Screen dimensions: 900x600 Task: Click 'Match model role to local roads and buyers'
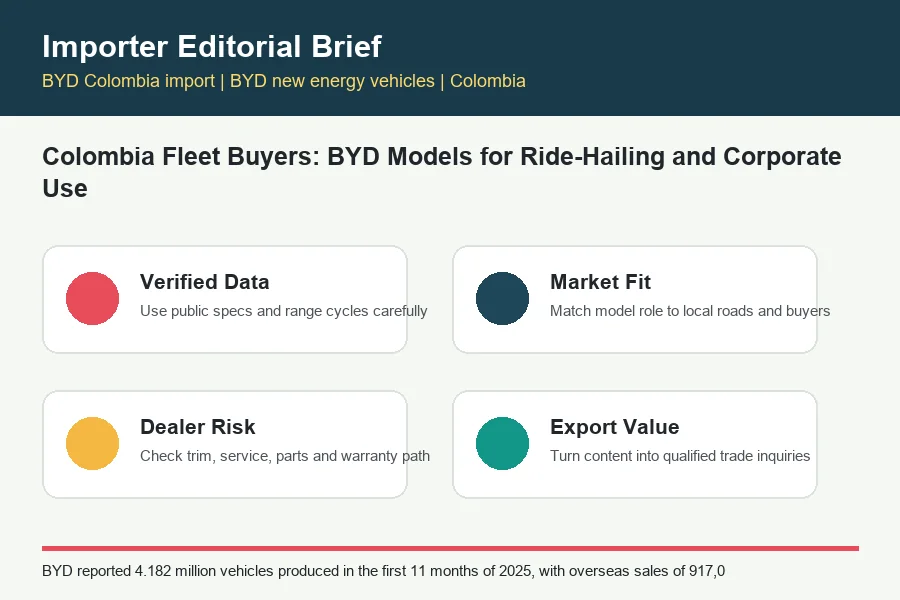click(x=690, y=311)
